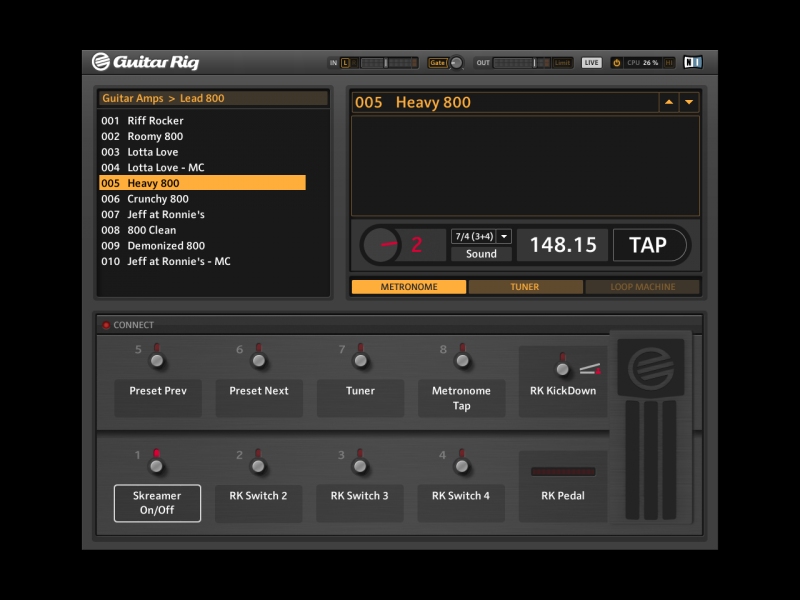The image size is (800, 600).
Task: Click the Gate threshold knob
Action: point(457,62)
